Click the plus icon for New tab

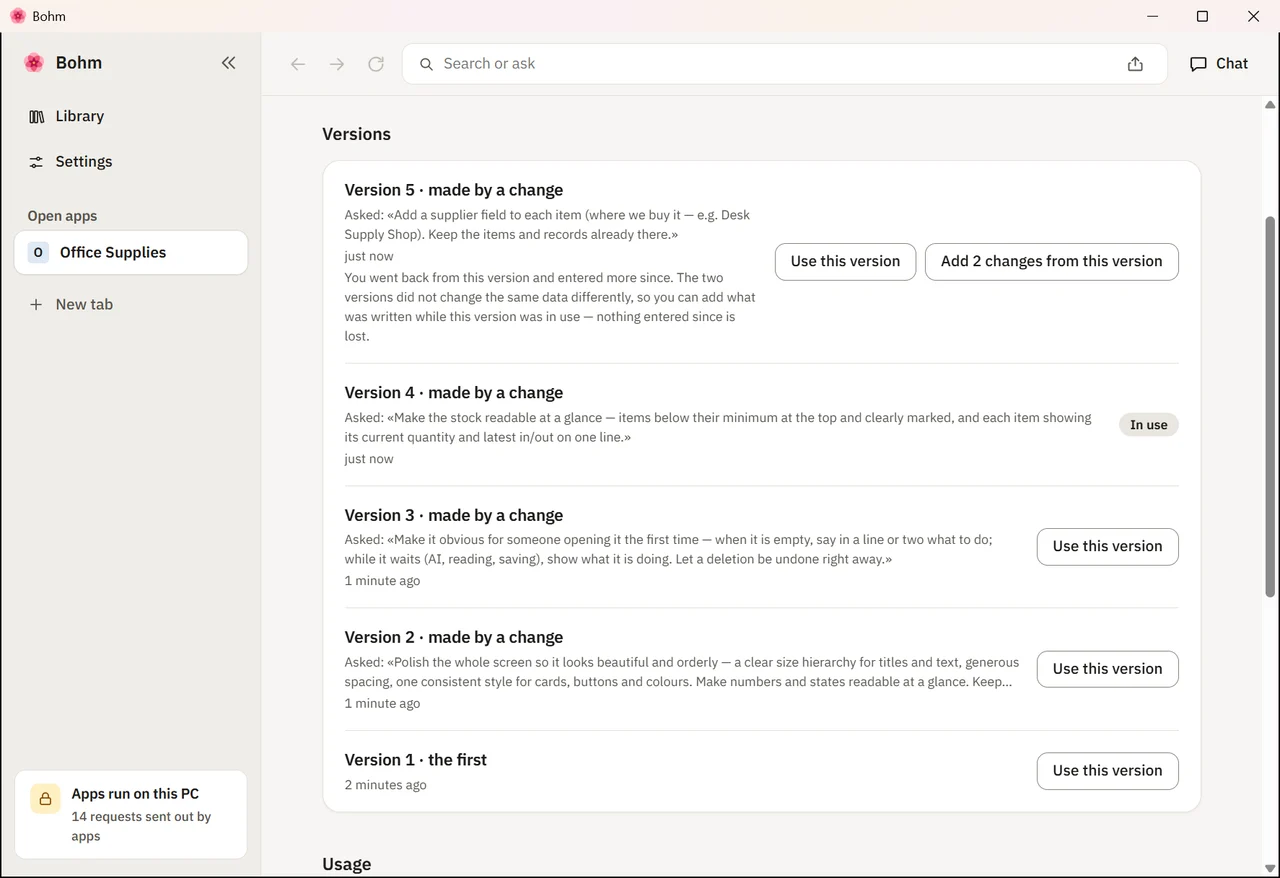click(x=36, y=304)
